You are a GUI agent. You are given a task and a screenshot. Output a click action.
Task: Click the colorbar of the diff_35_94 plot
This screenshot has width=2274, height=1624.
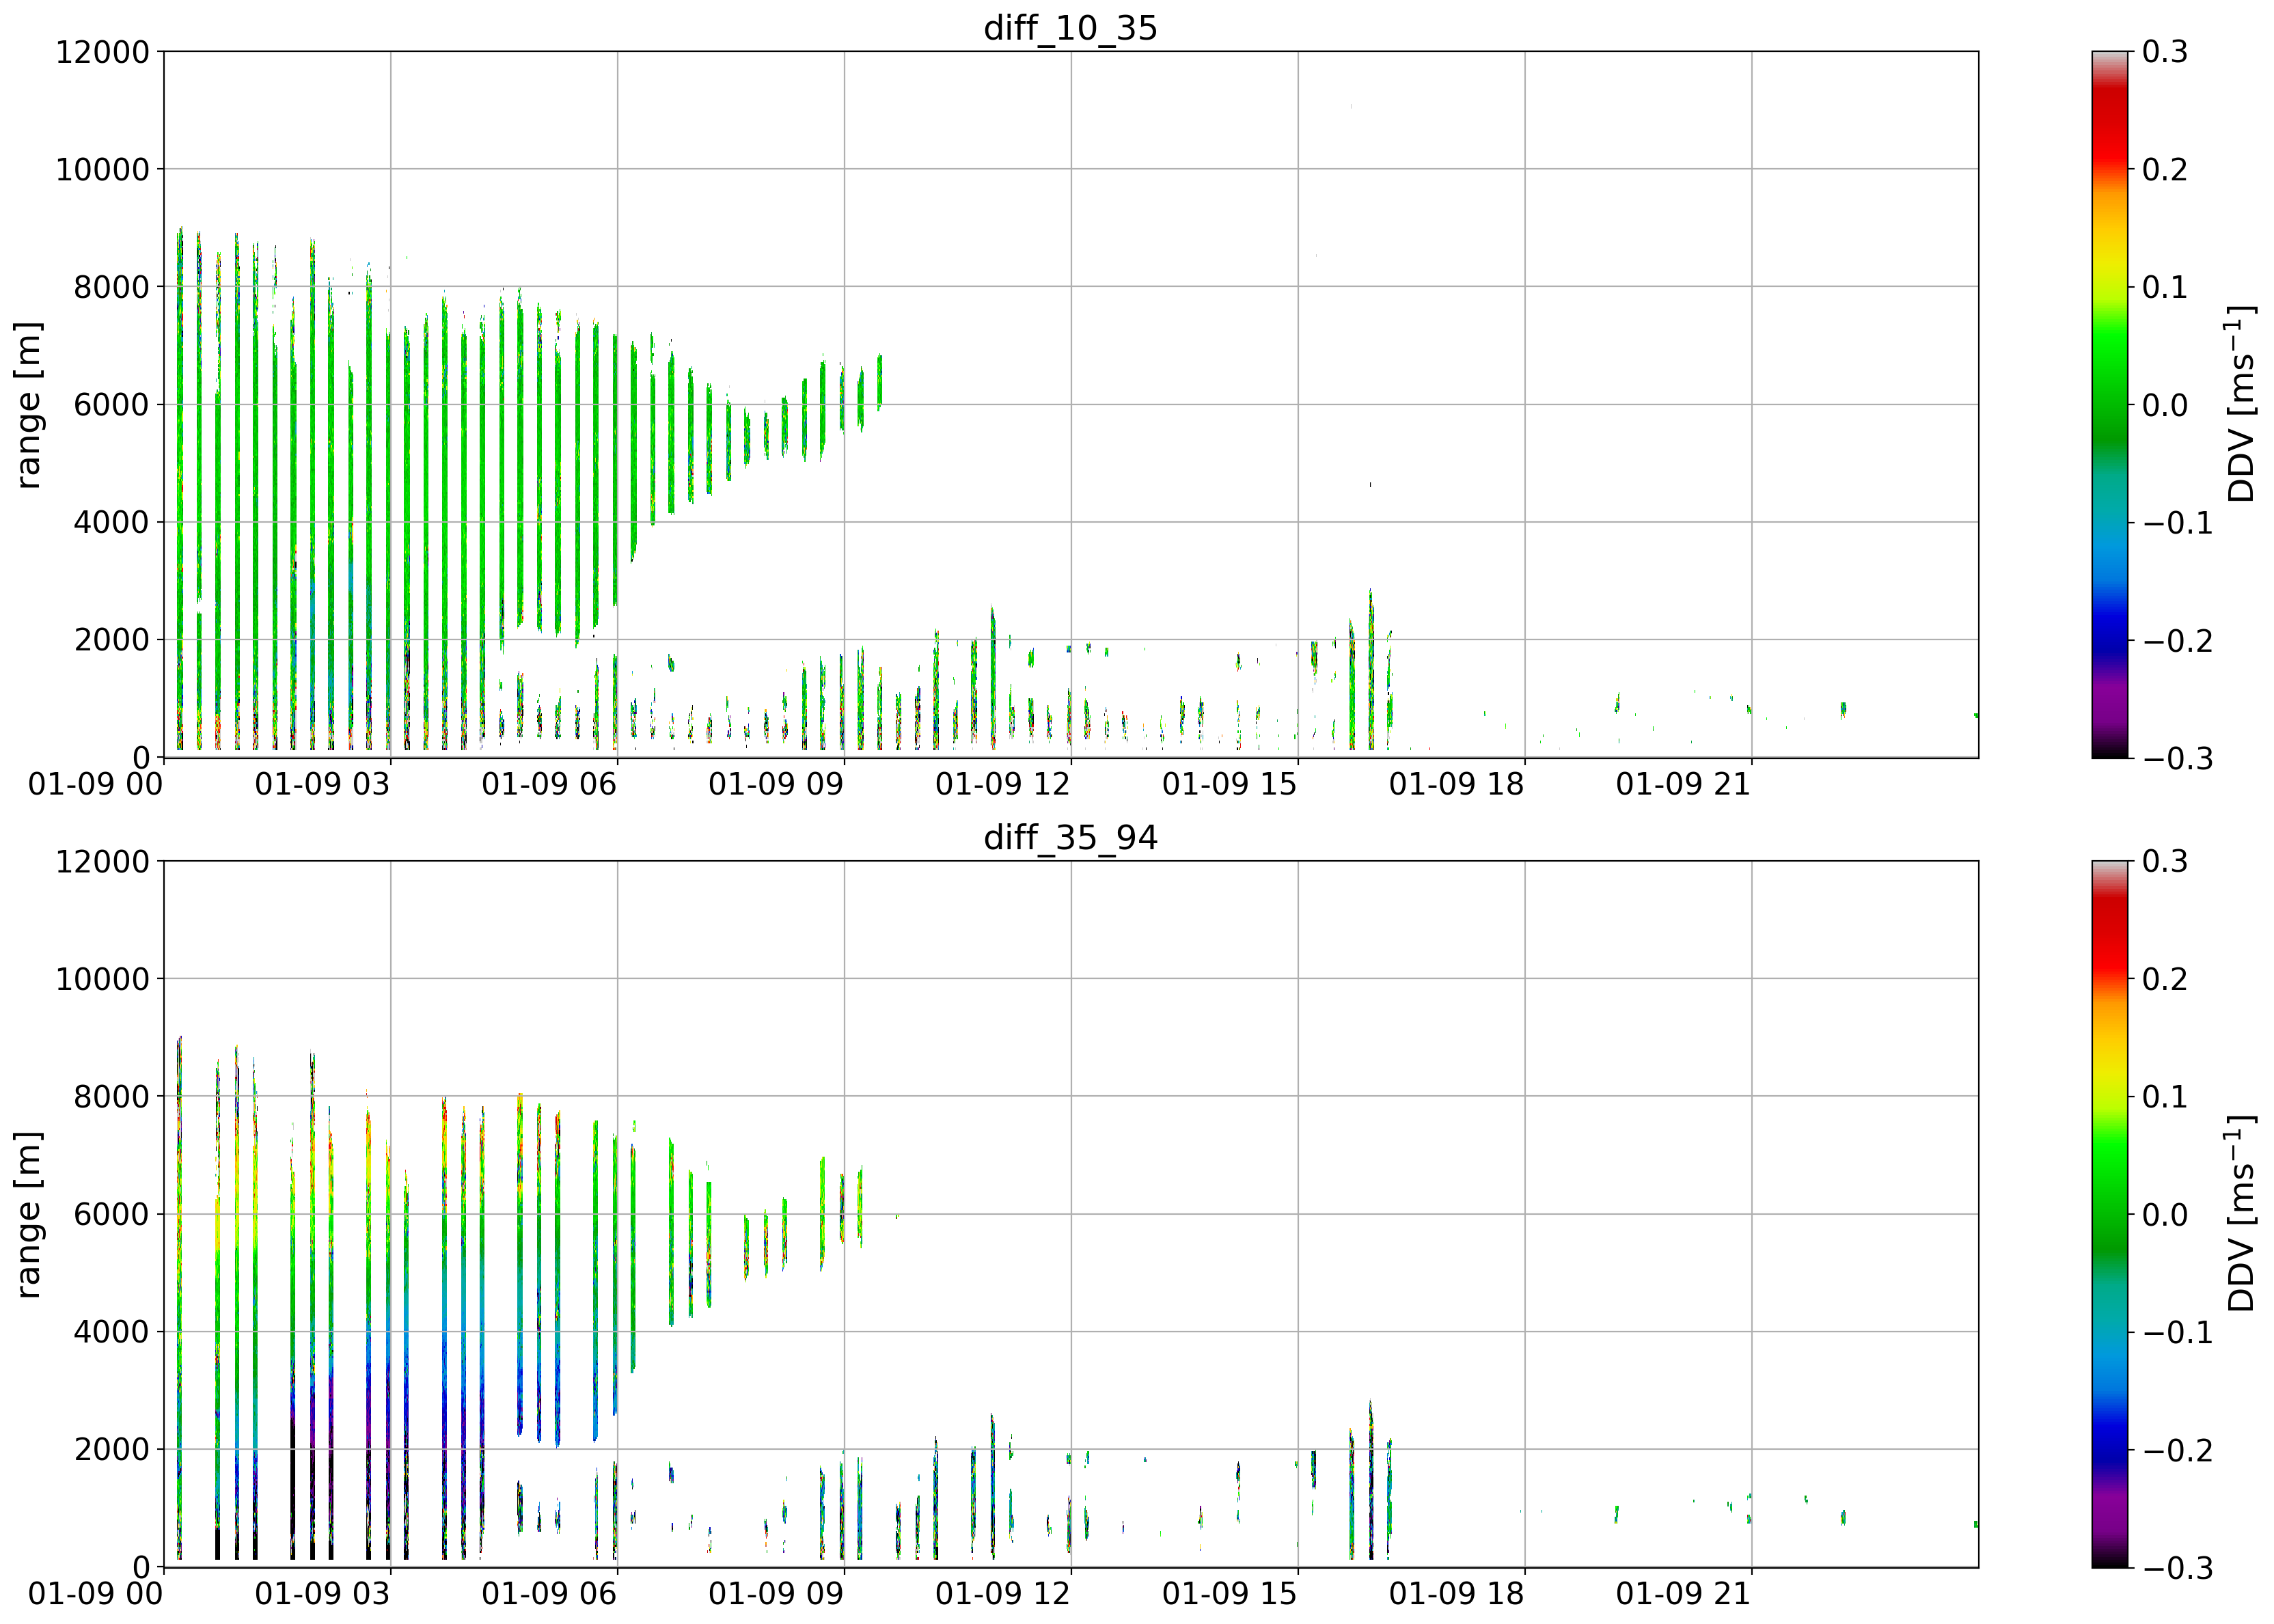coord(2109,1214)
